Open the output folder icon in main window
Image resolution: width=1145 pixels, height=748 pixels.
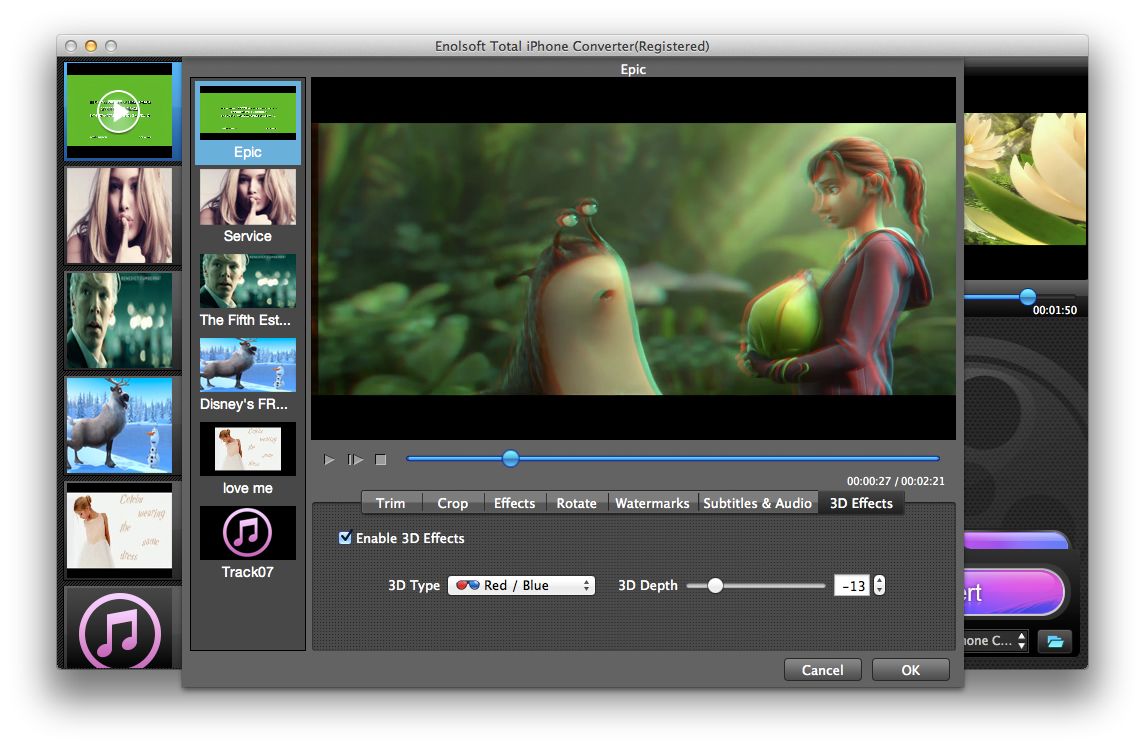[x=1055, y=641]
